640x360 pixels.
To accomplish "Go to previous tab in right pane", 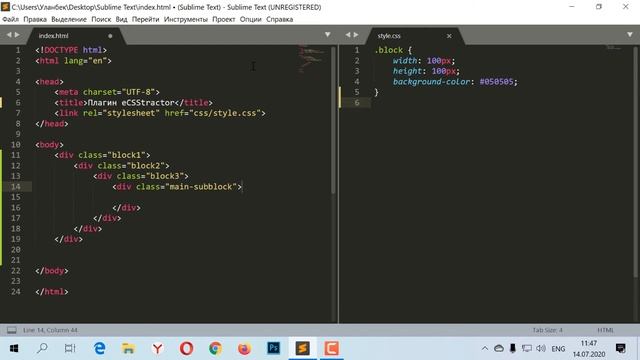I will click(x=348, y=35).
